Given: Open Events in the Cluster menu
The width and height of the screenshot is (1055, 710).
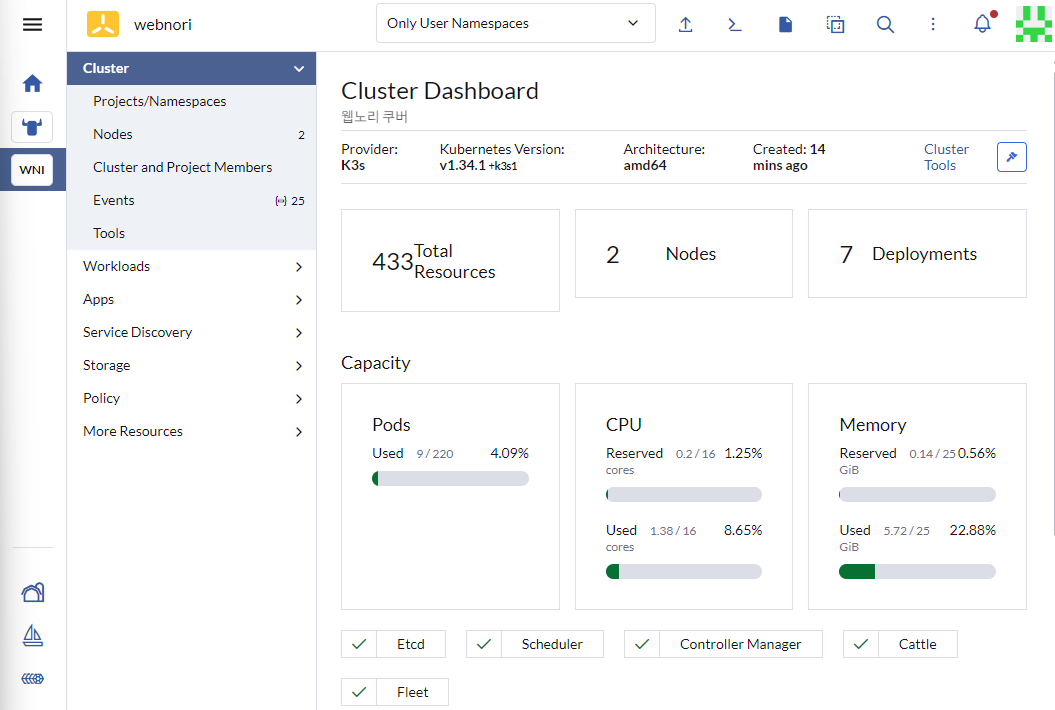Looking at the screenshot, I should point(114,200).
